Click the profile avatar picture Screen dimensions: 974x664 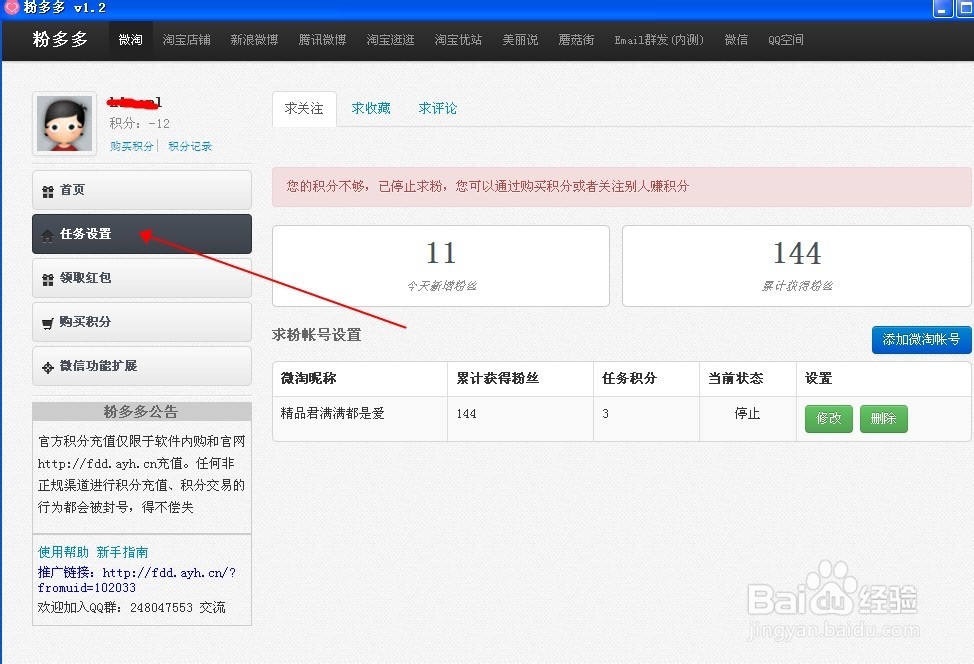click(63, 122)
